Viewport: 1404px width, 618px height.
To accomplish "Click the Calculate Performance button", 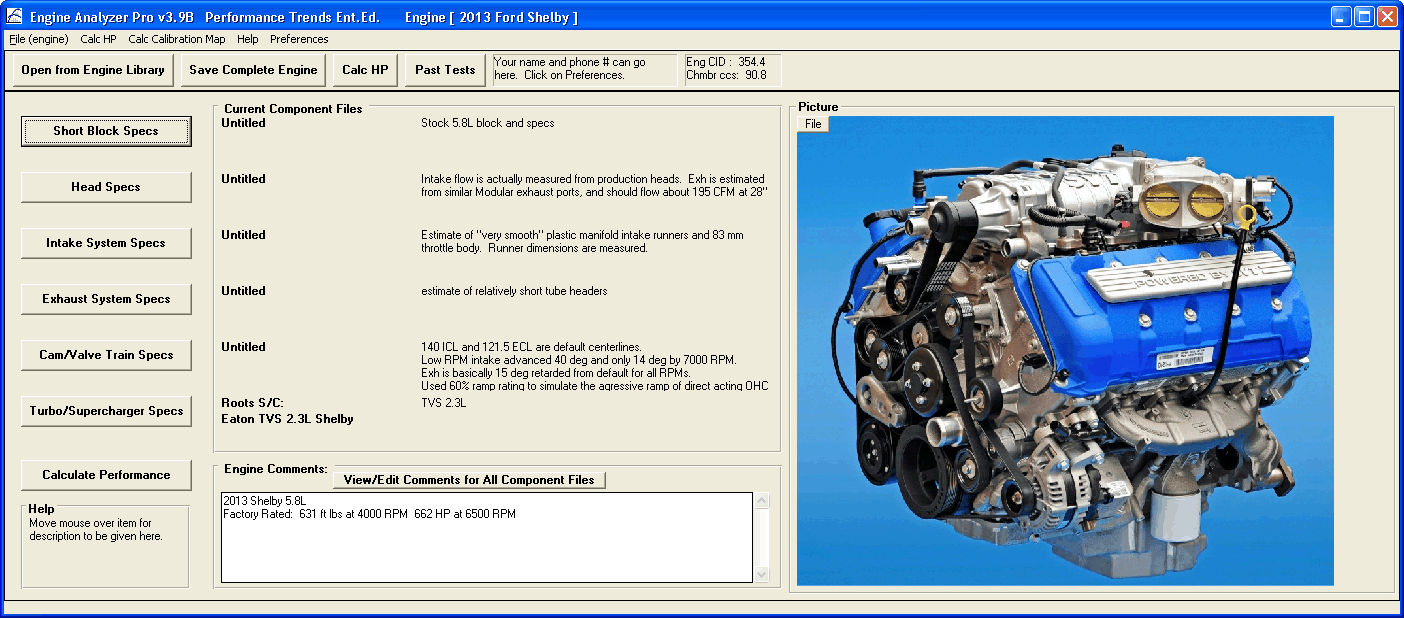I will coord(106,475).
